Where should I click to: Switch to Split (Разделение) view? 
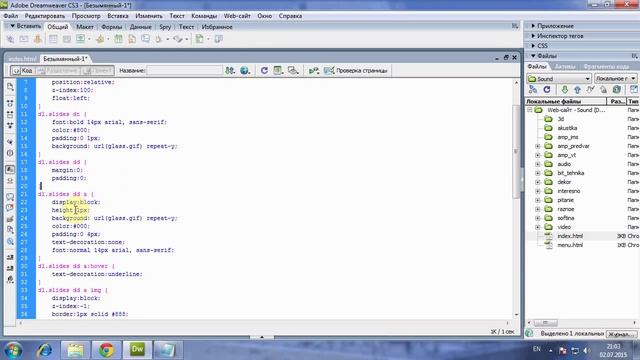(58, 71)
